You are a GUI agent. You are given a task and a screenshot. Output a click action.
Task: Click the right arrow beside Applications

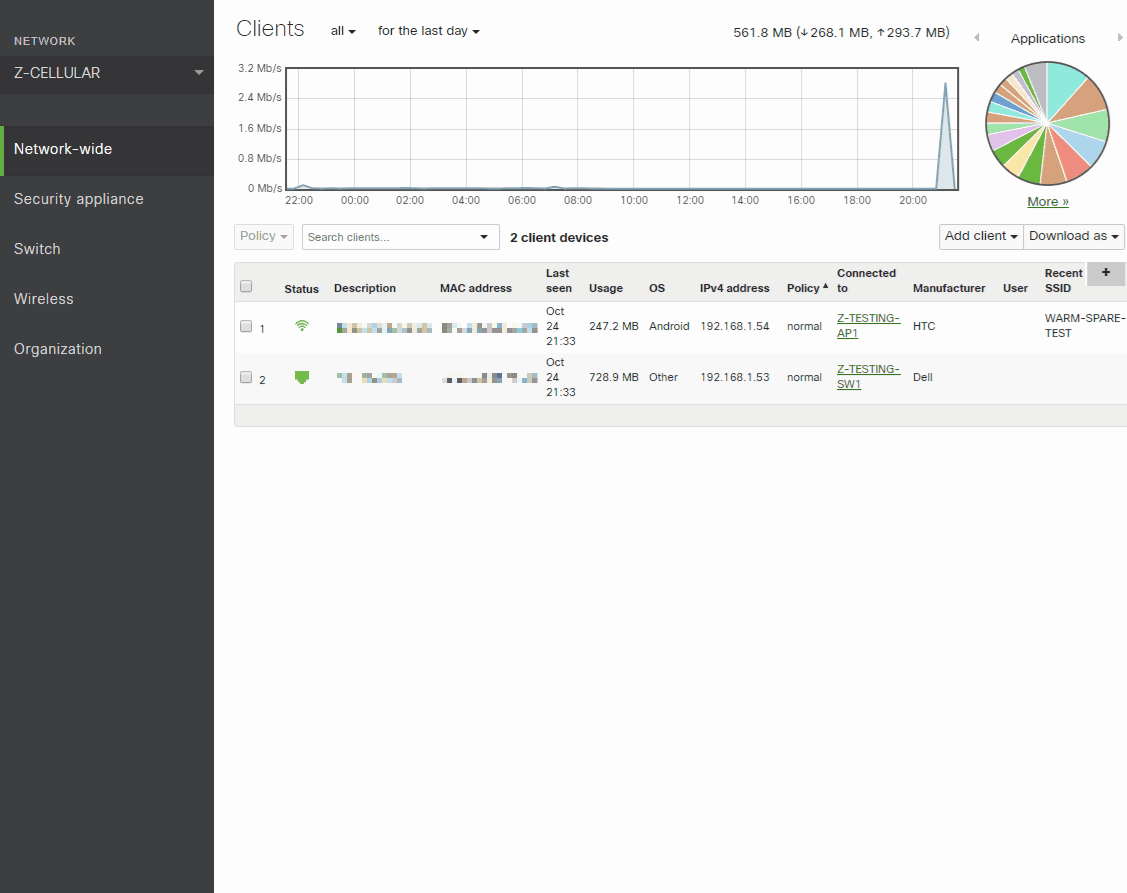(x=1119, y=39)
